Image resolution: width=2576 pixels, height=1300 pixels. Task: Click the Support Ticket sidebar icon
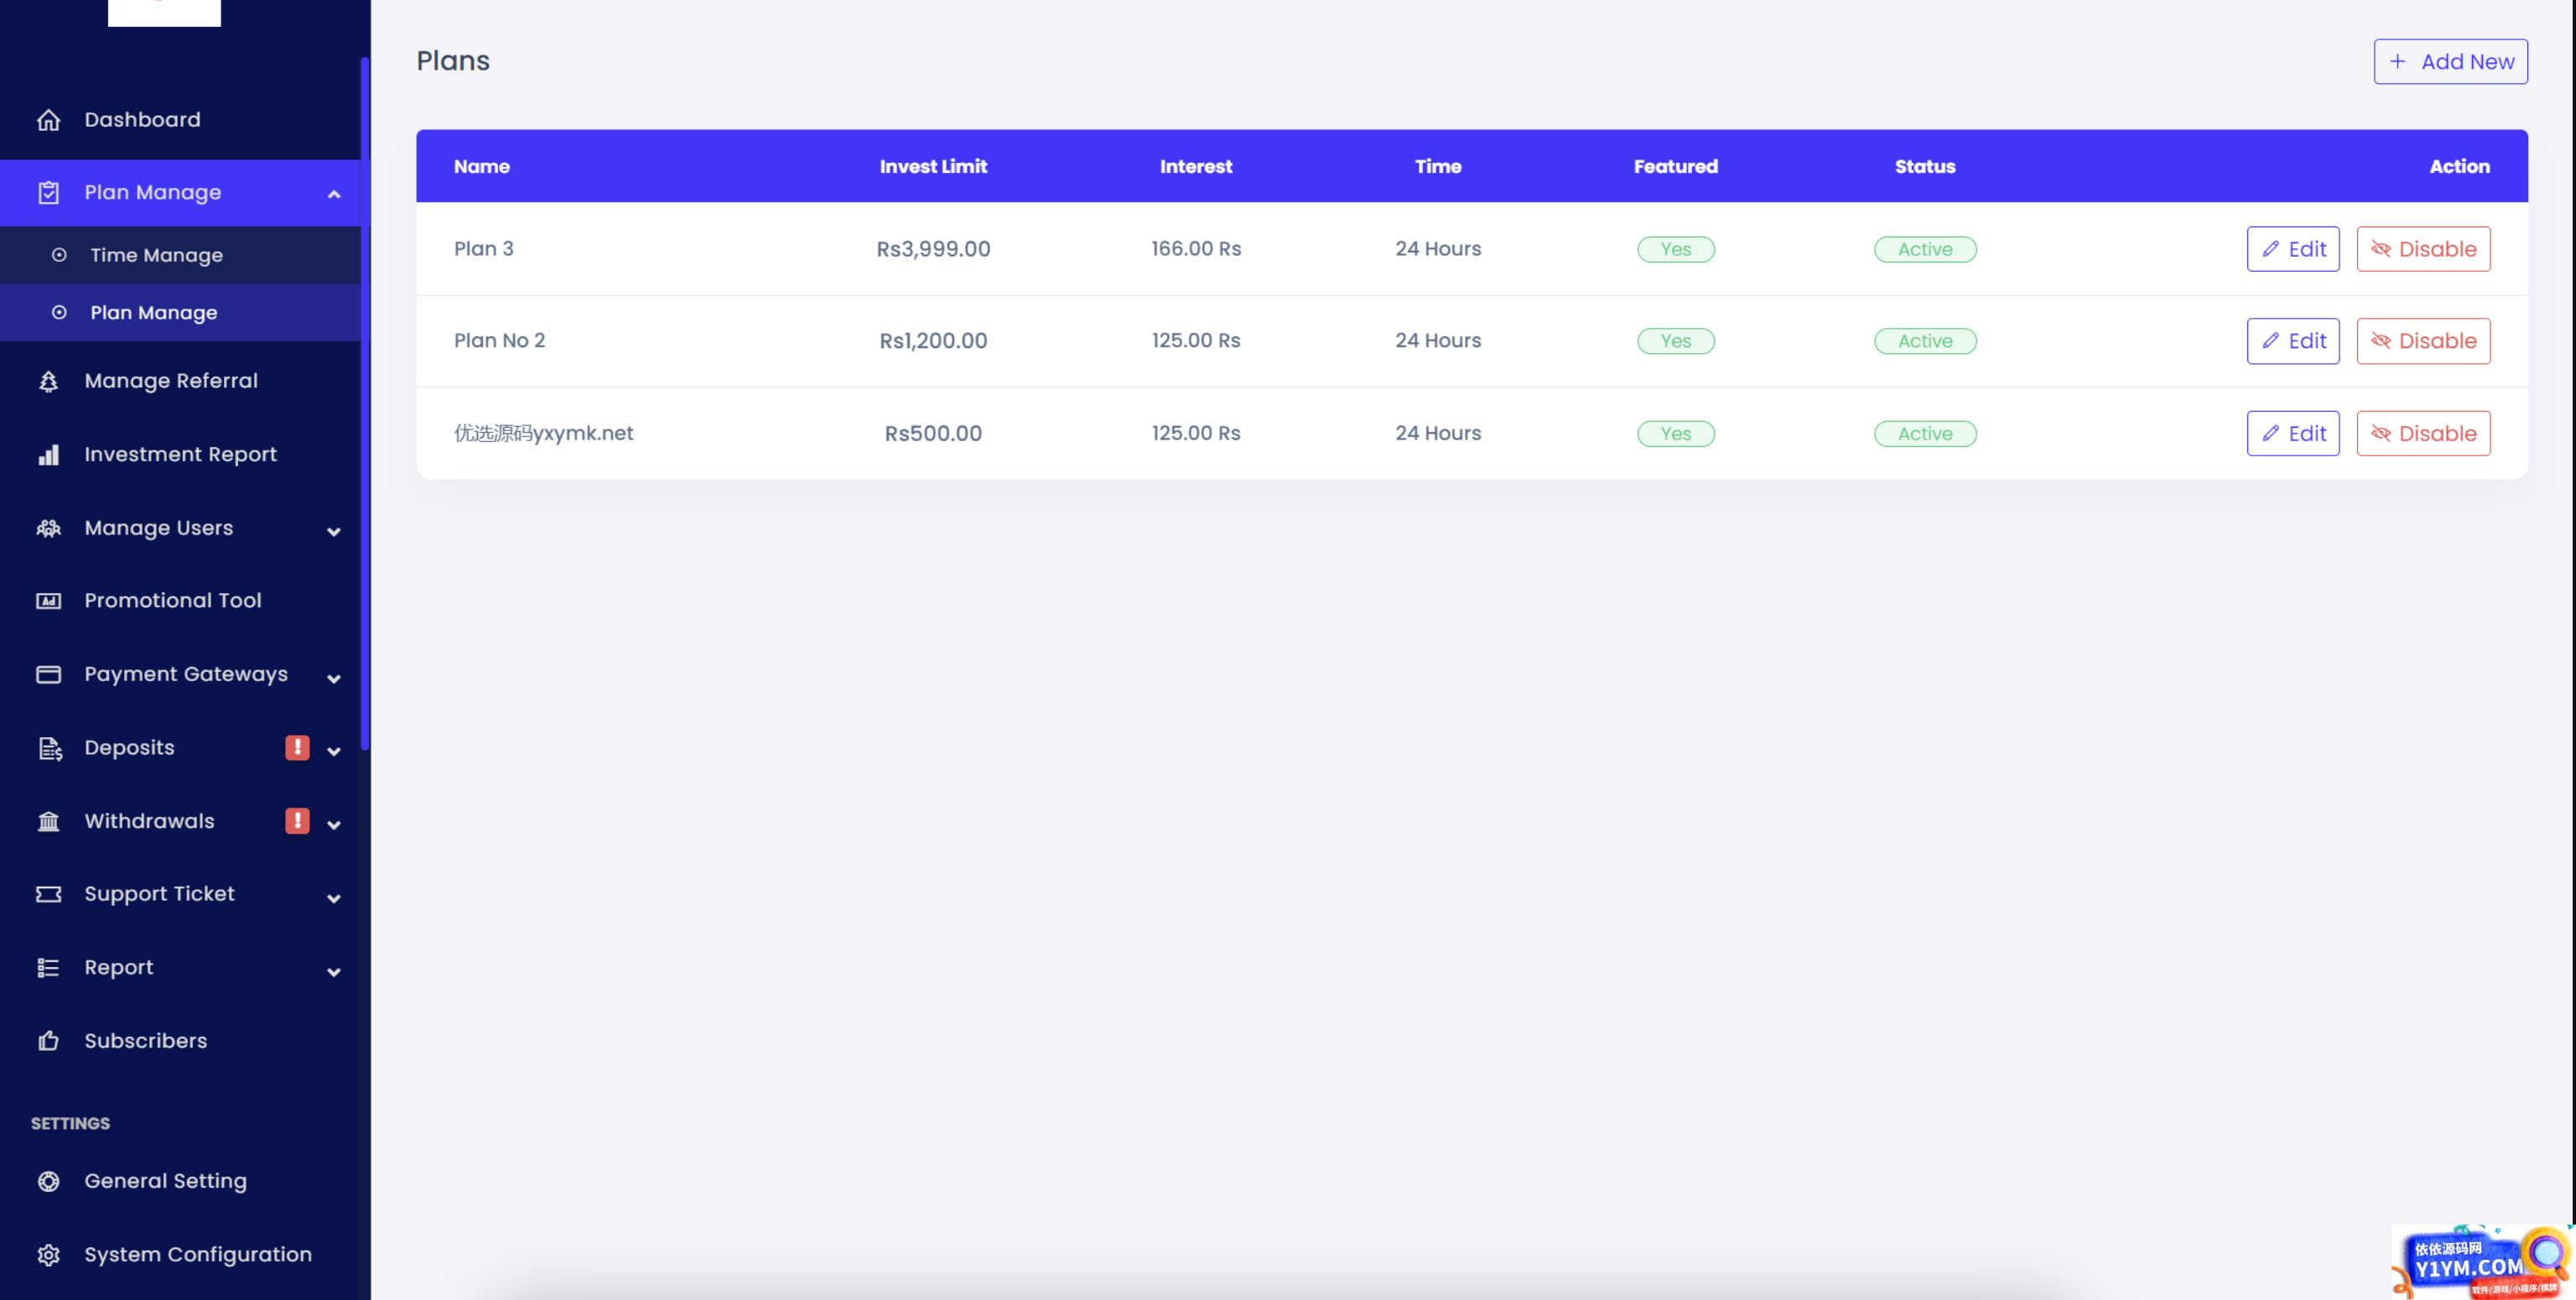coord(46,894)
